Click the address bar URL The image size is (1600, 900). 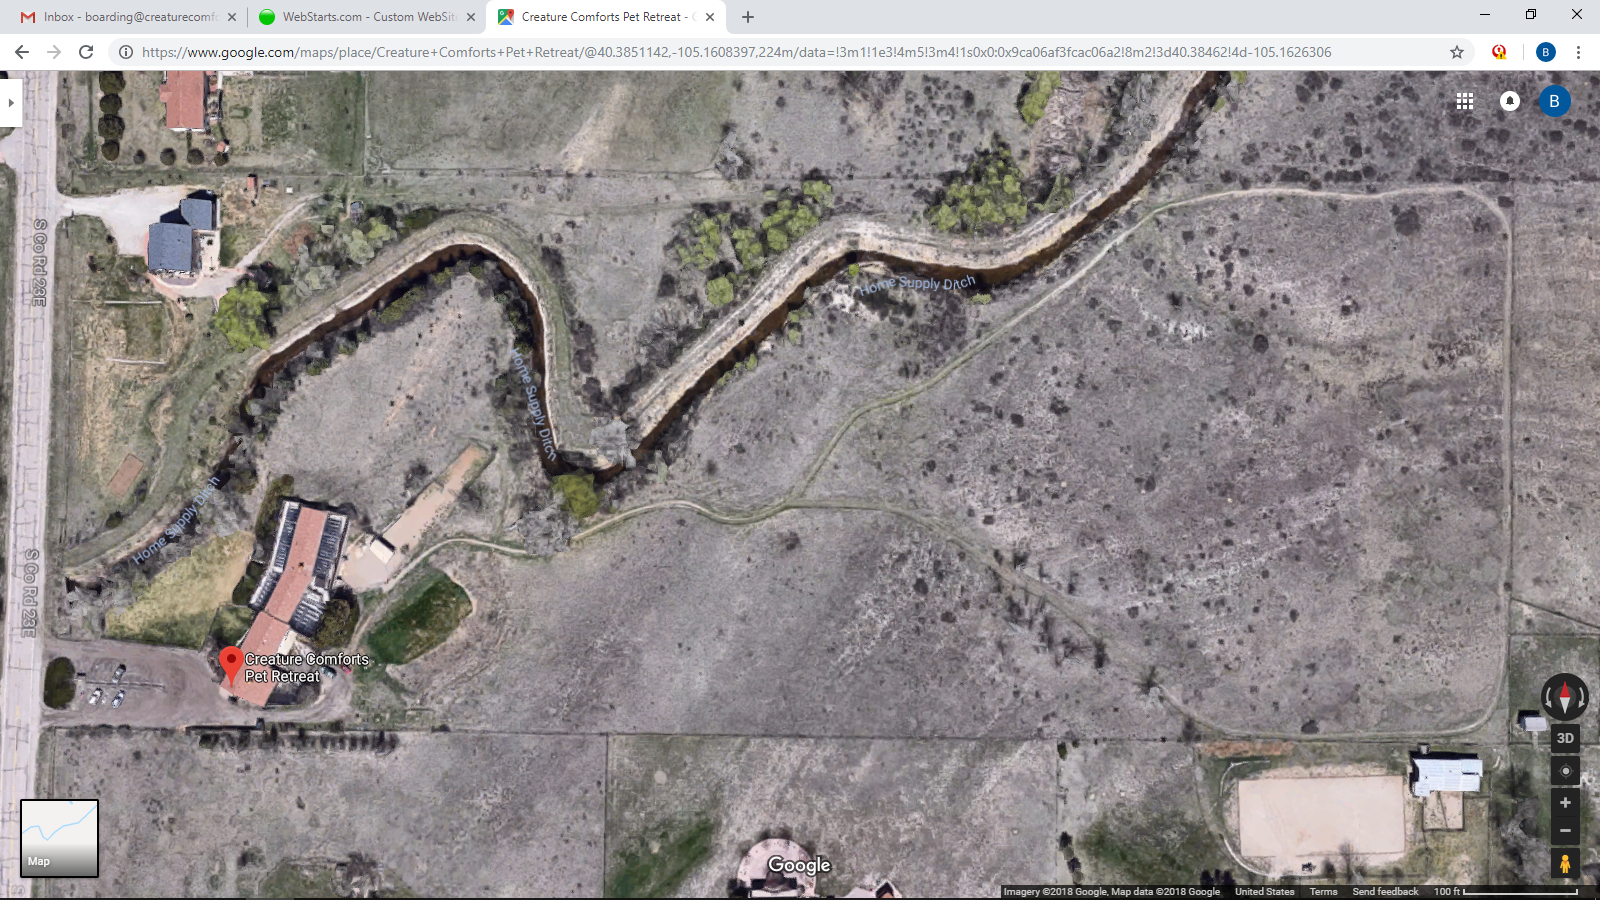point(736,52)
